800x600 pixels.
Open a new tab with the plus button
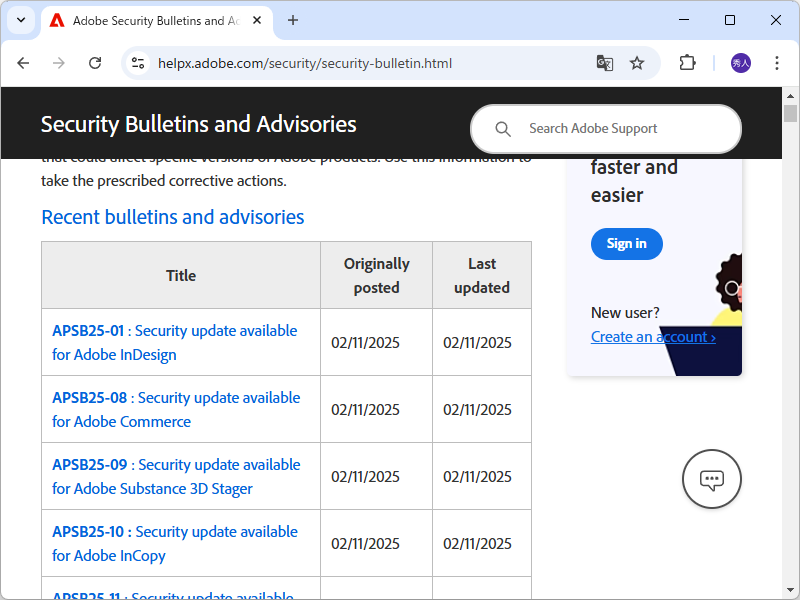click(x=293, y=20)
